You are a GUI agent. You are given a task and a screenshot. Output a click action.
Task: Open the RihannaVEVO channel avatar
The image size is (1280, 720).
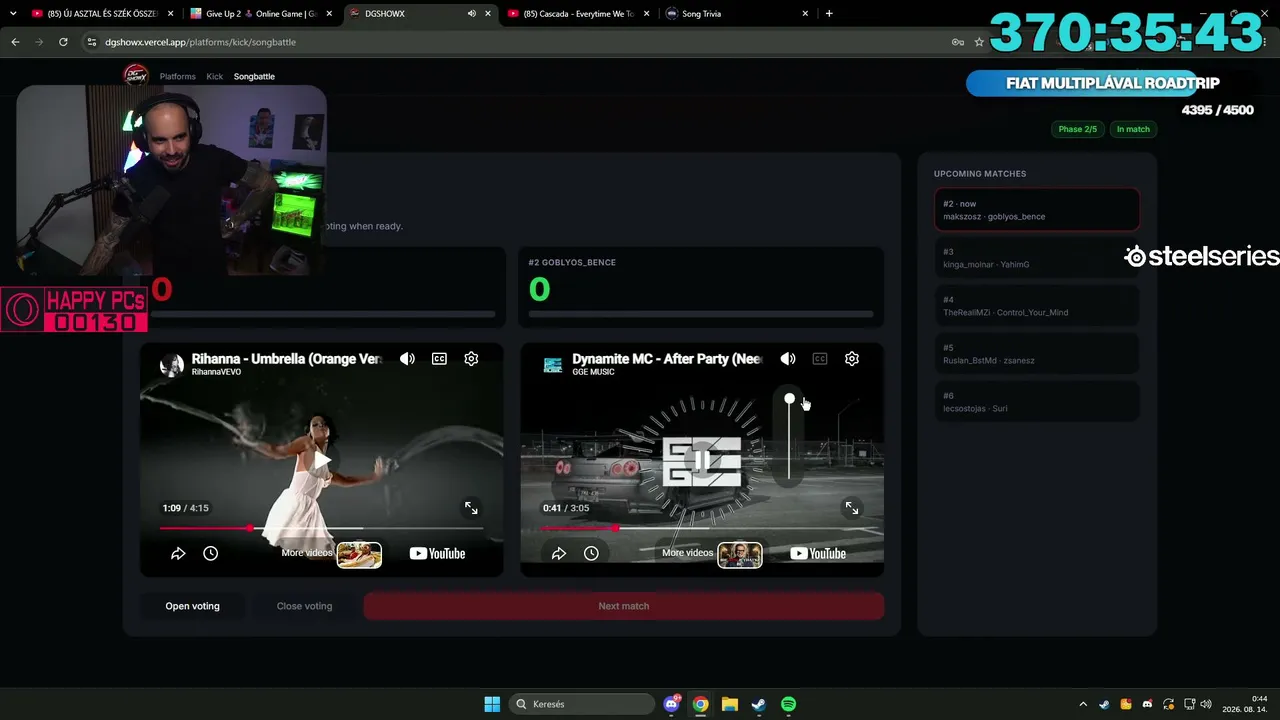(172, 365)
